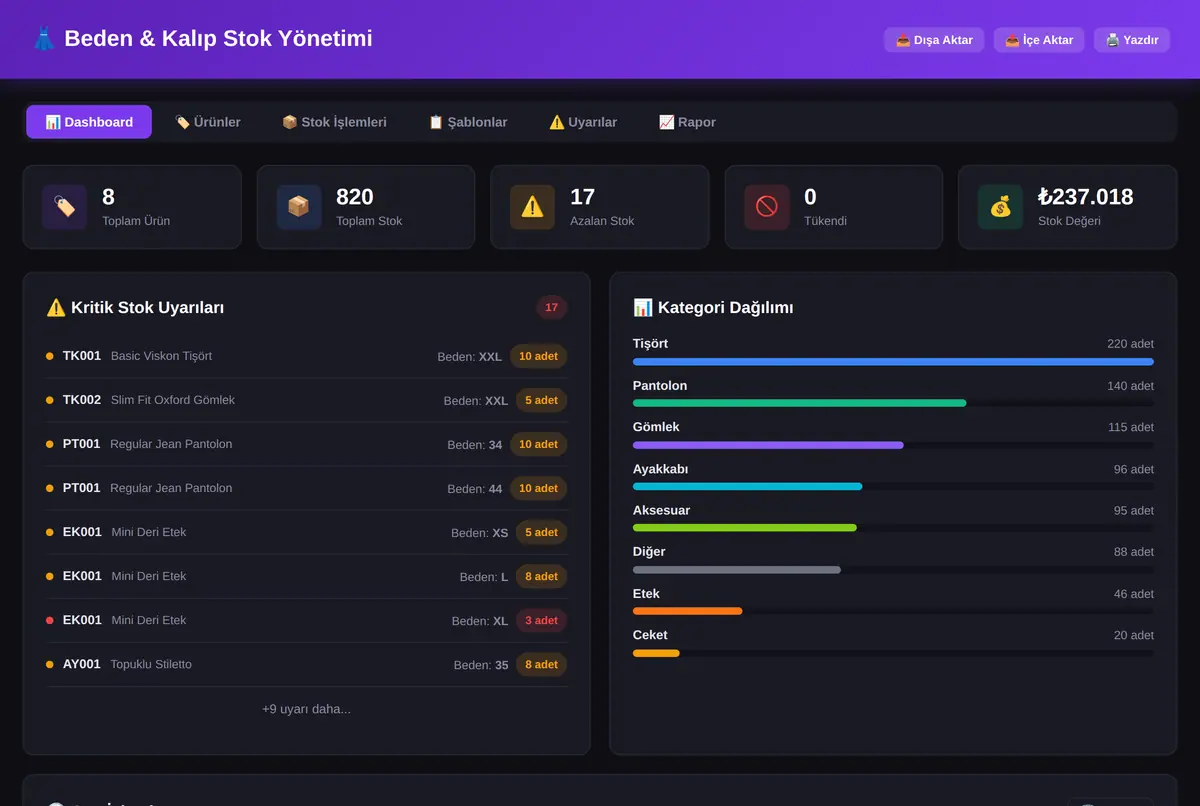Click the gray Diğer category bar
Screen dimensions: 1200x806
point(737,570)
